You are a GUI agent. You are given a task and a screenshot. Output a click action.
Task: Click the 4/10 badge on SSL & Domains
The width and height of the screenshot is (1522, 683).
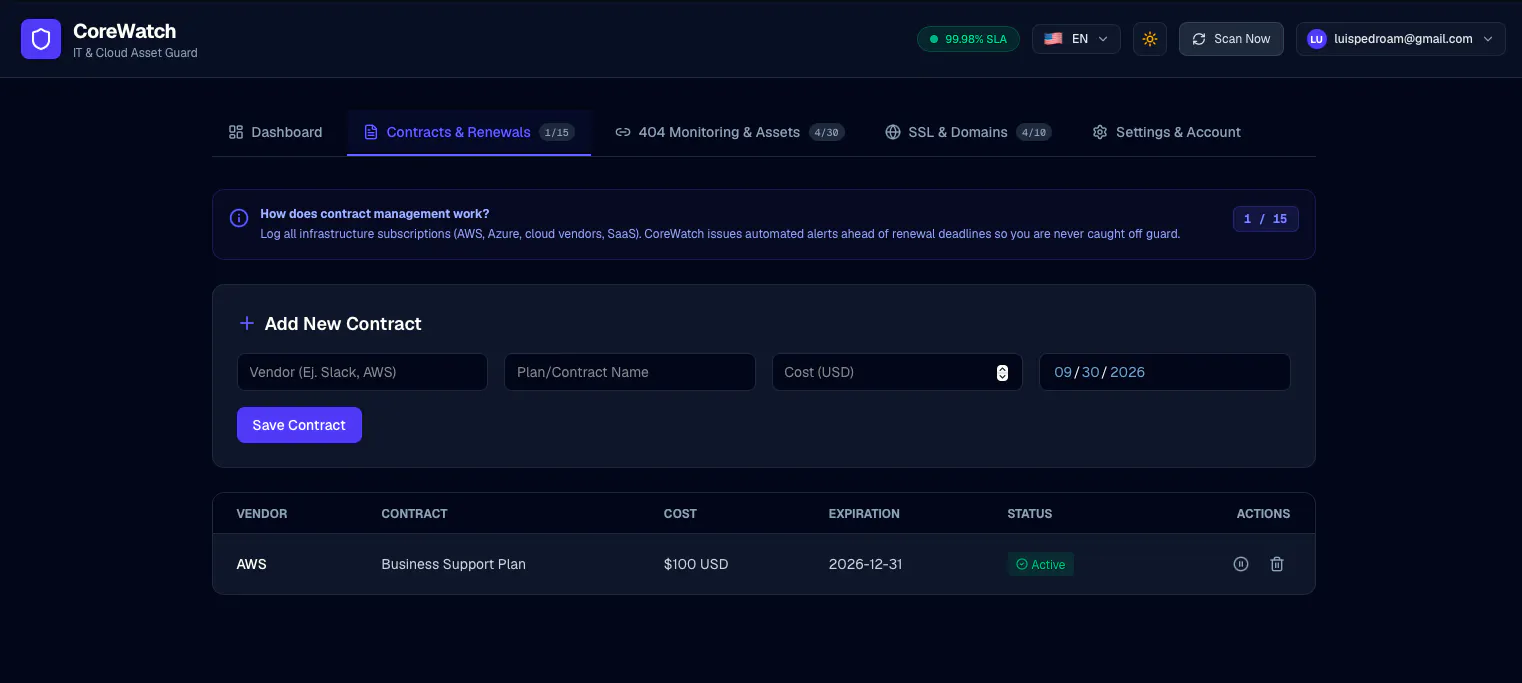pyautogui.click(x=1034, y=132)
